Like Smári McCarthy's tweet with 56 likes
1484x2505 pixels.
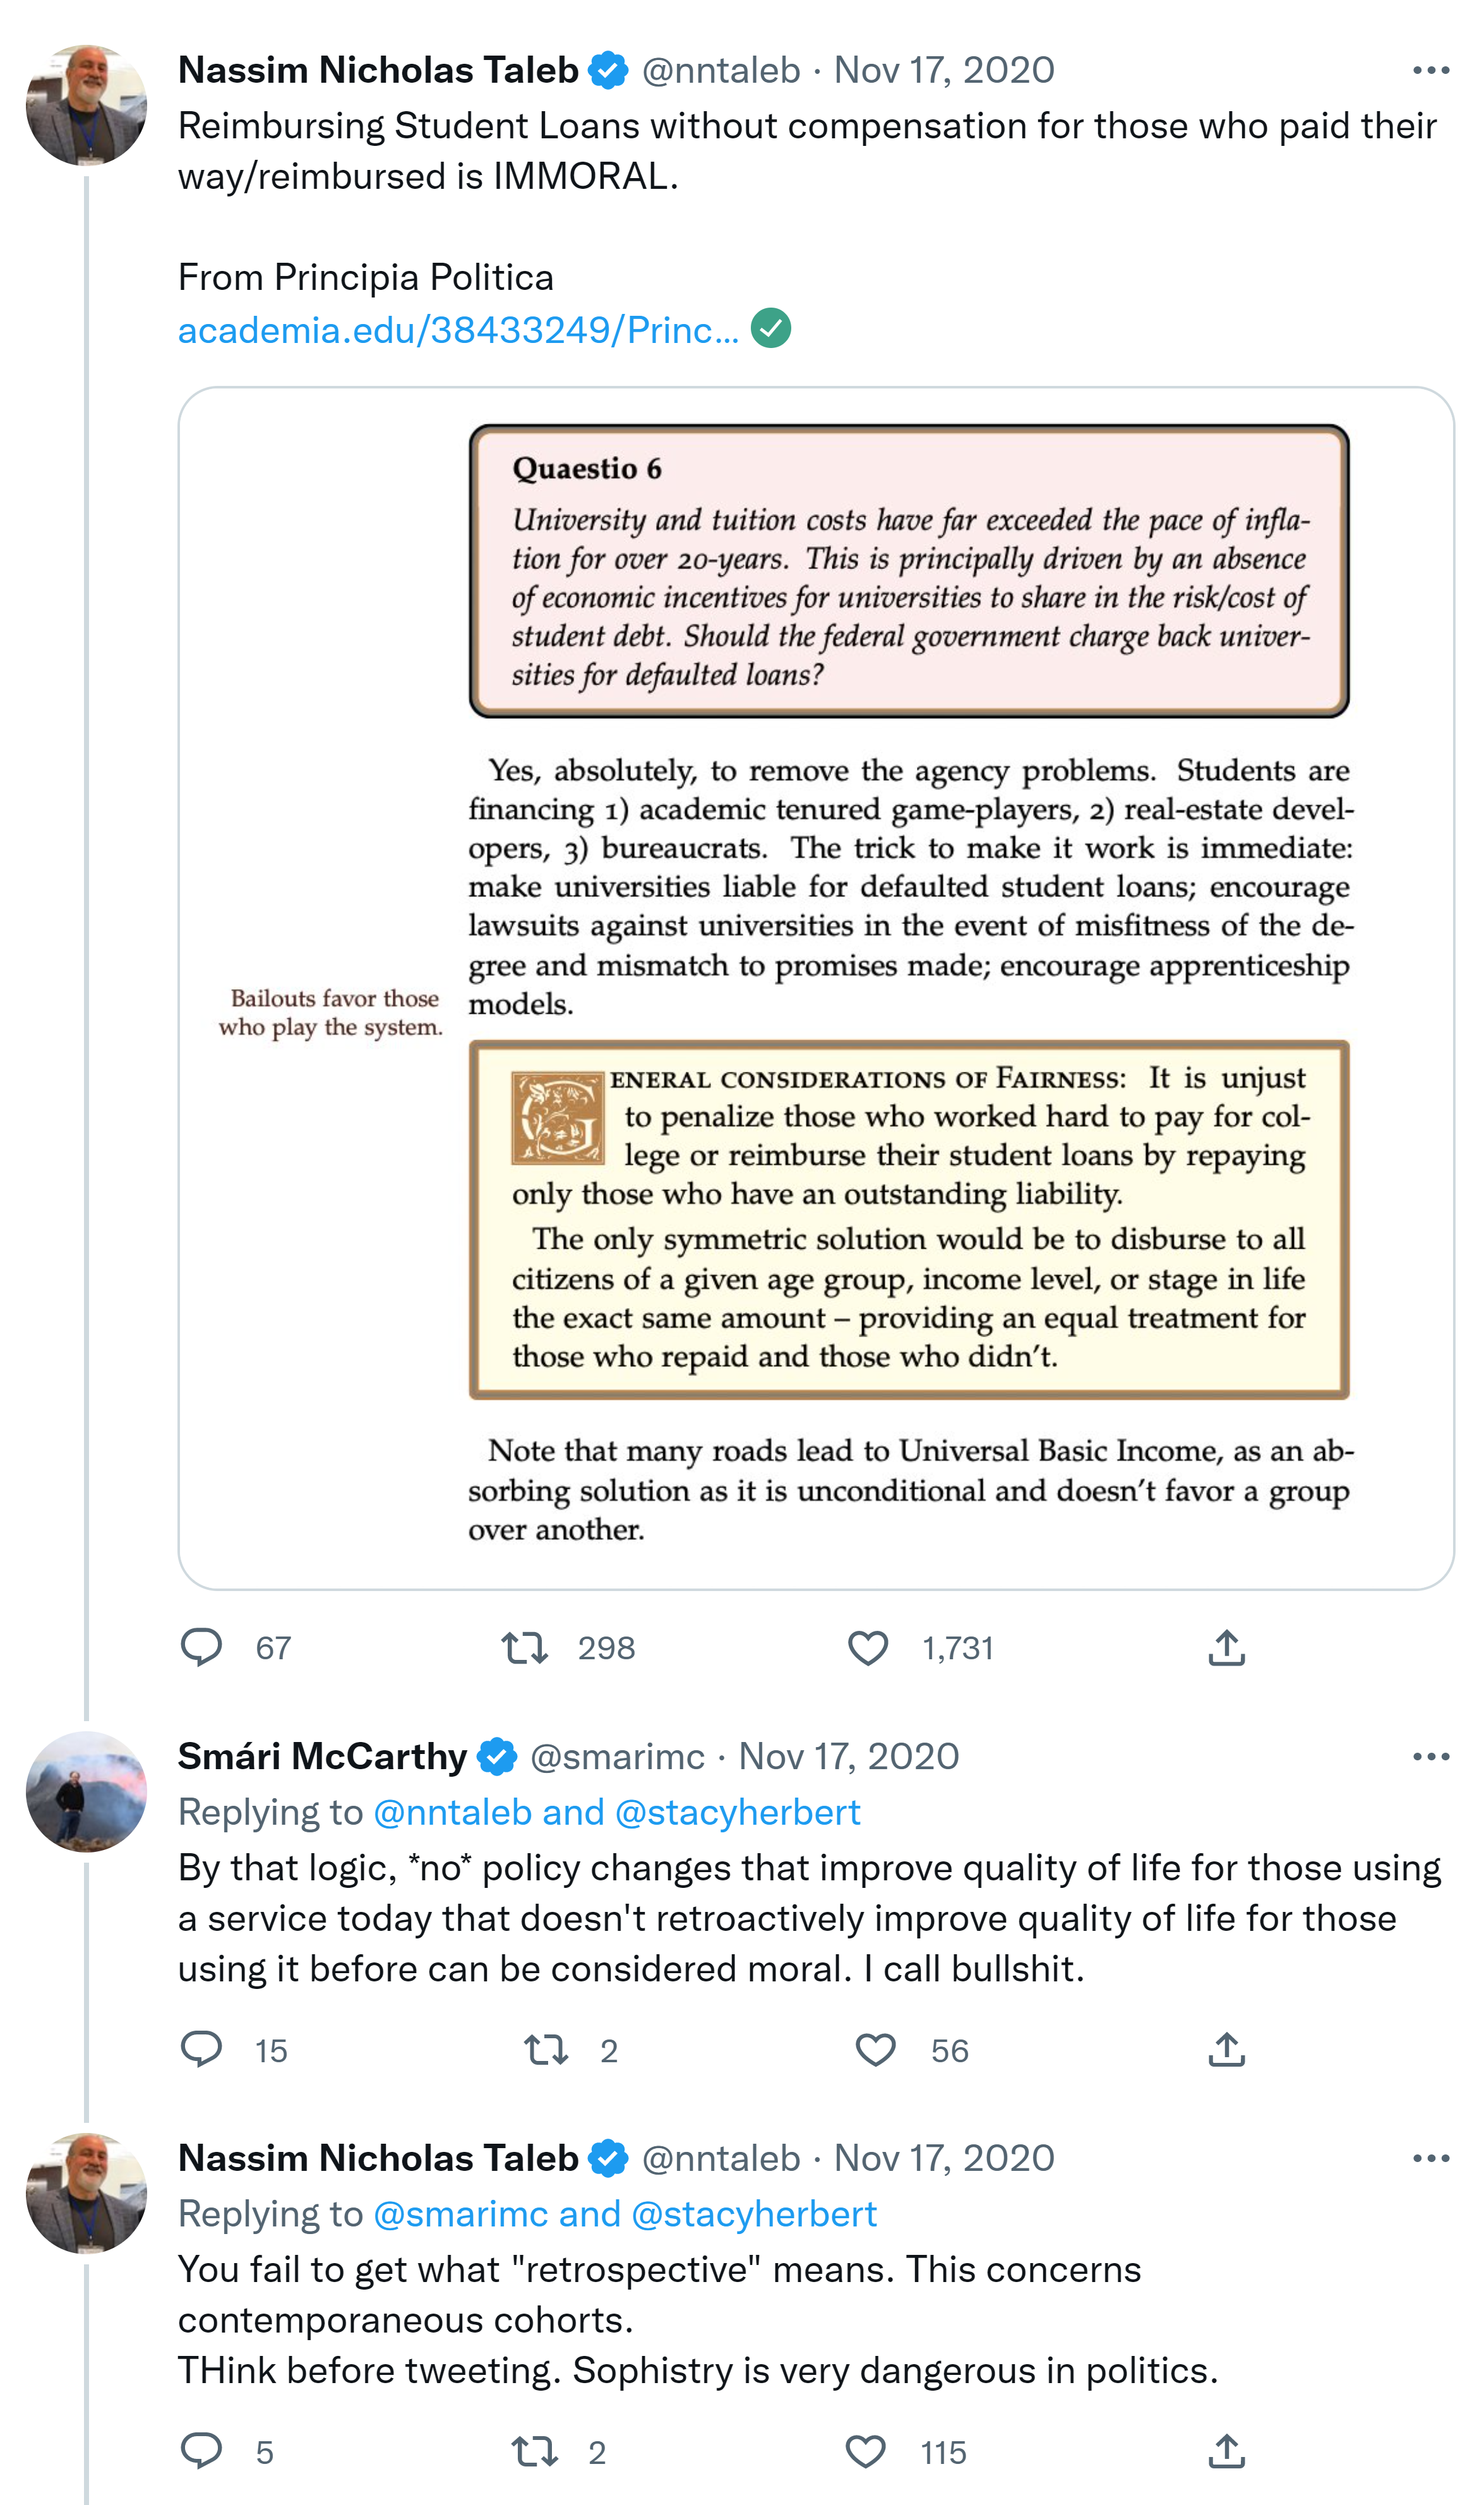point(875,2050)
